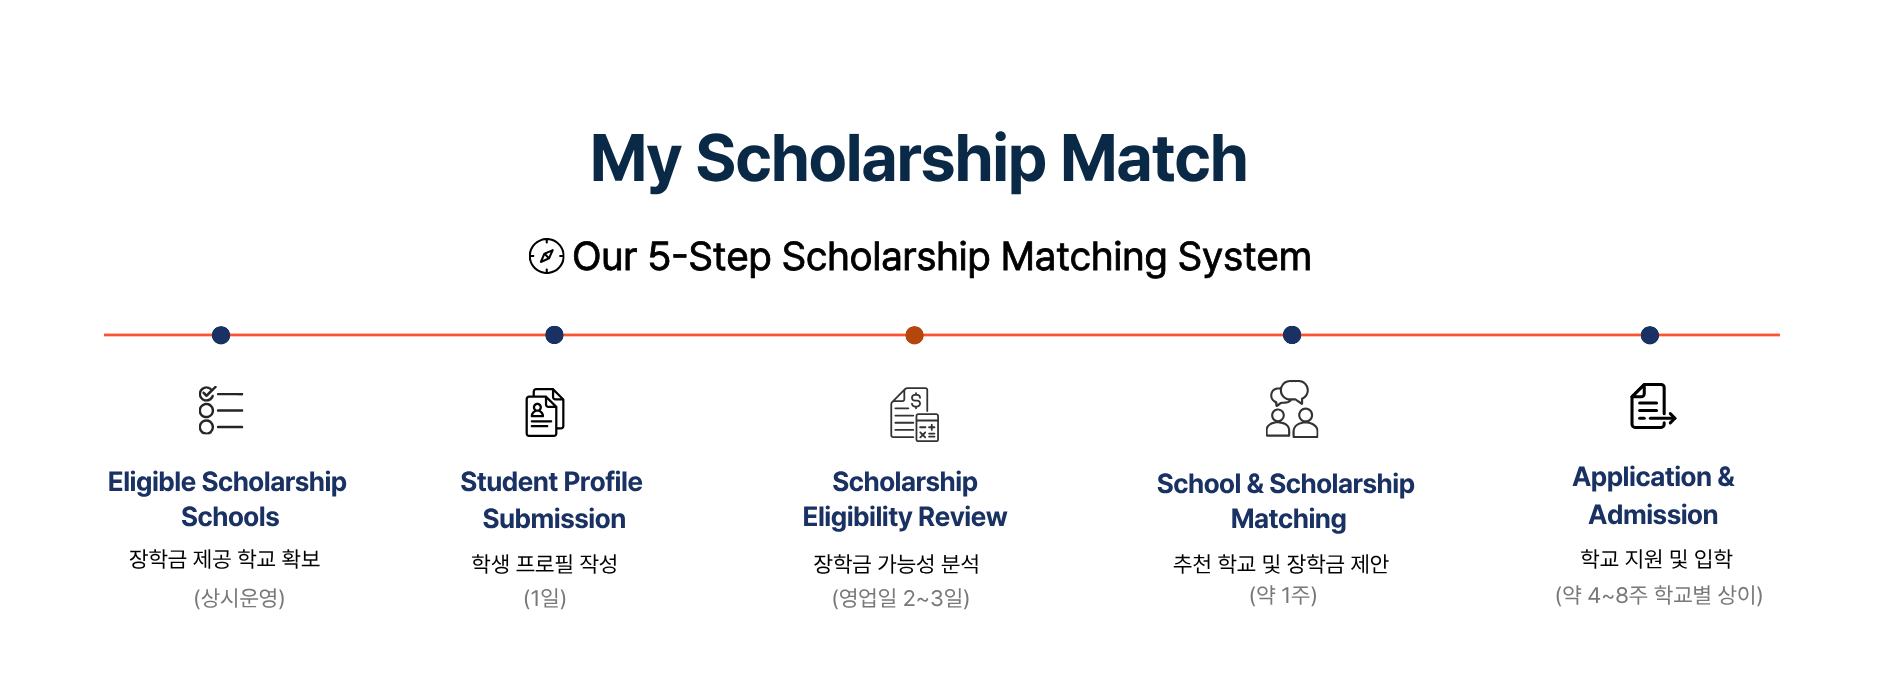Select the fourth timeline dot for matching
1879x698 pixels.
1292,335
